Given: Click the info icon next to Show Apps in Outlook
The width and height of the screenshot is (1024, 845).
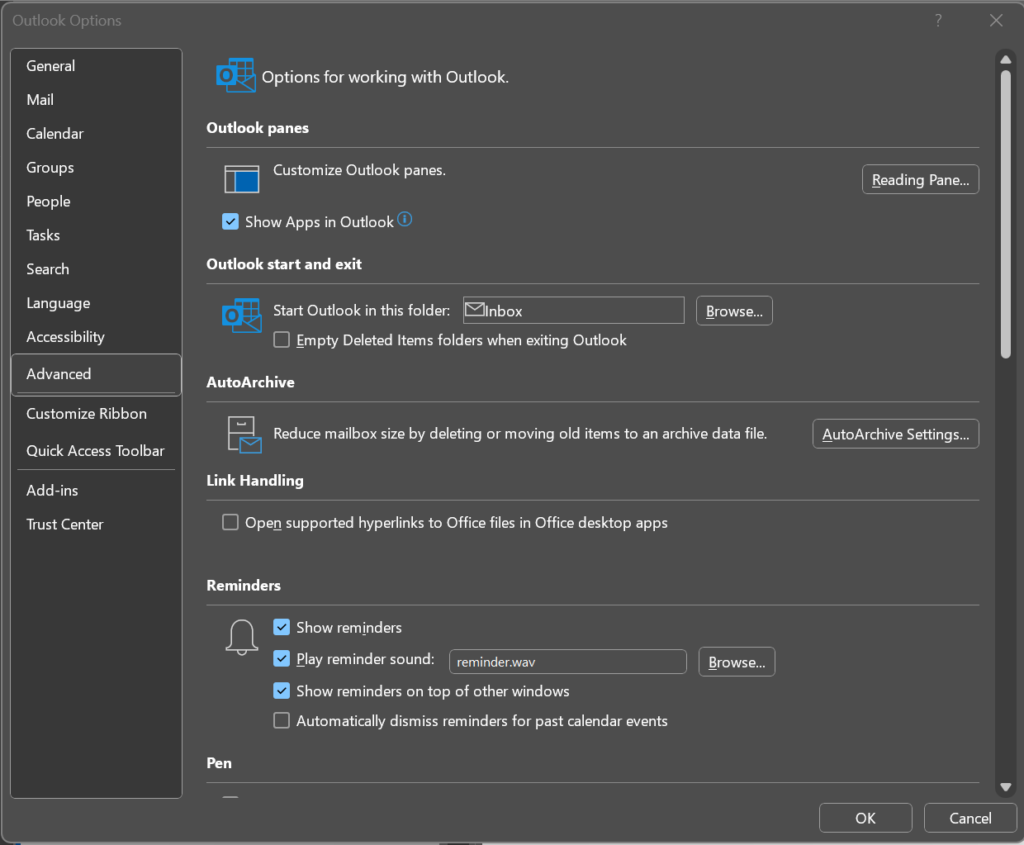Looking at the screenshot, I should point(405,219).
